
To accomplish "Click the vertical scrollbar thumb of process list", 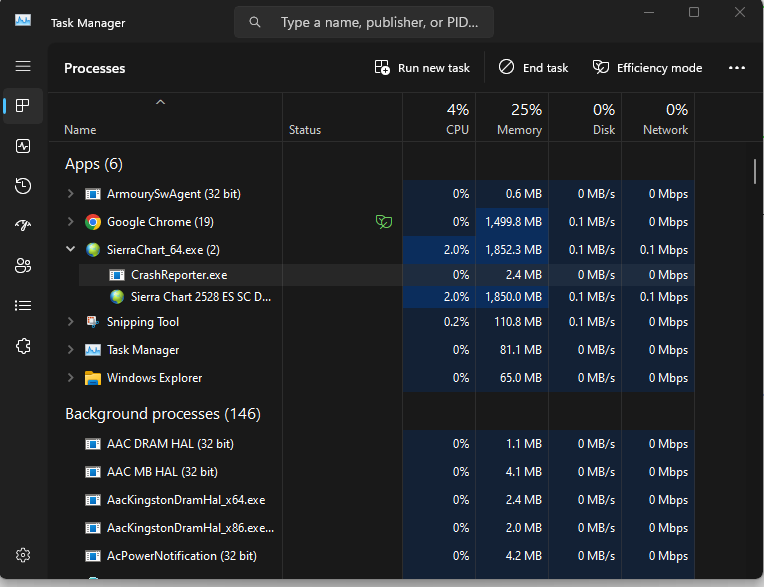I will [x=755, y=171].
